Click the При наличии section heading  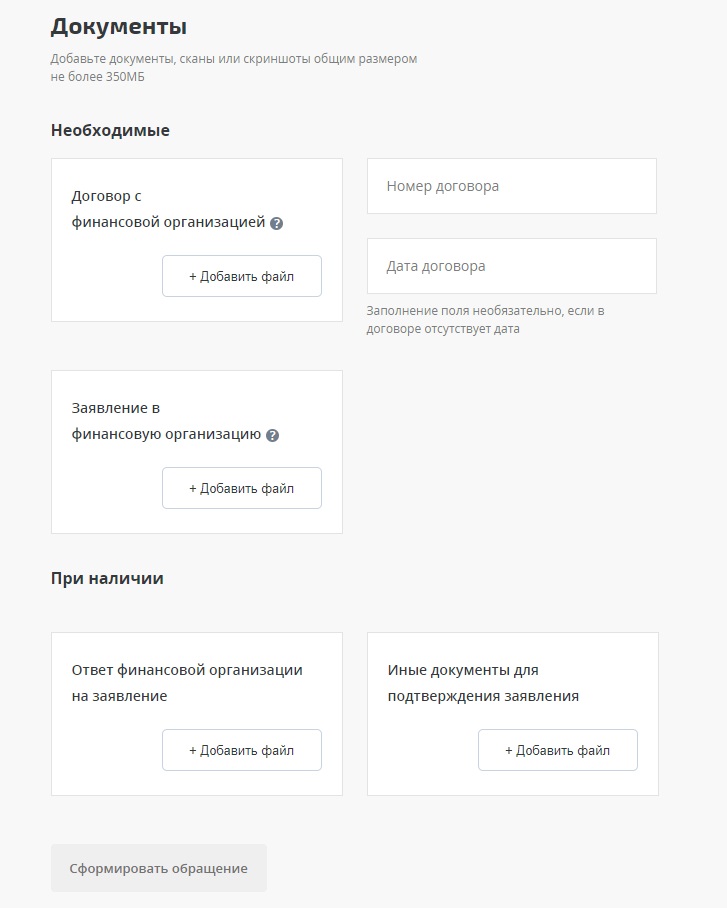pos(107,578)
